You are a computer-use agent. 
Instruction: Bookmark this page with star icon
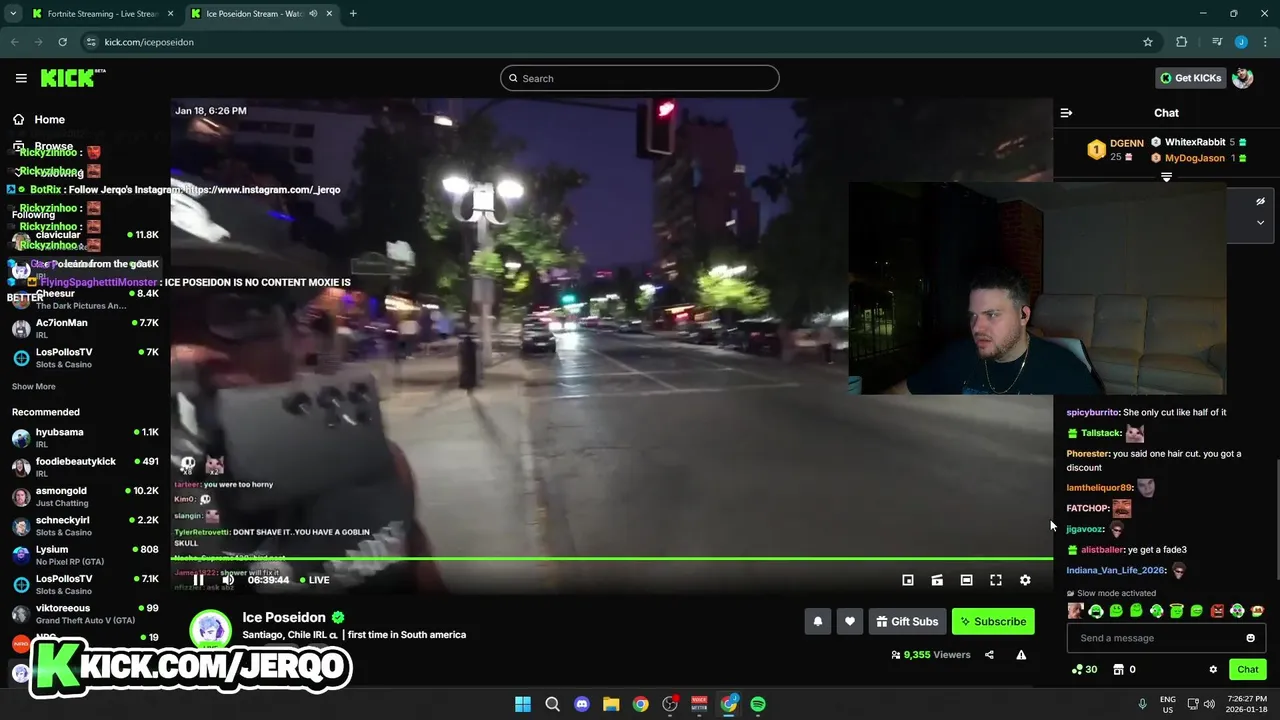[x=1148, y=42]
